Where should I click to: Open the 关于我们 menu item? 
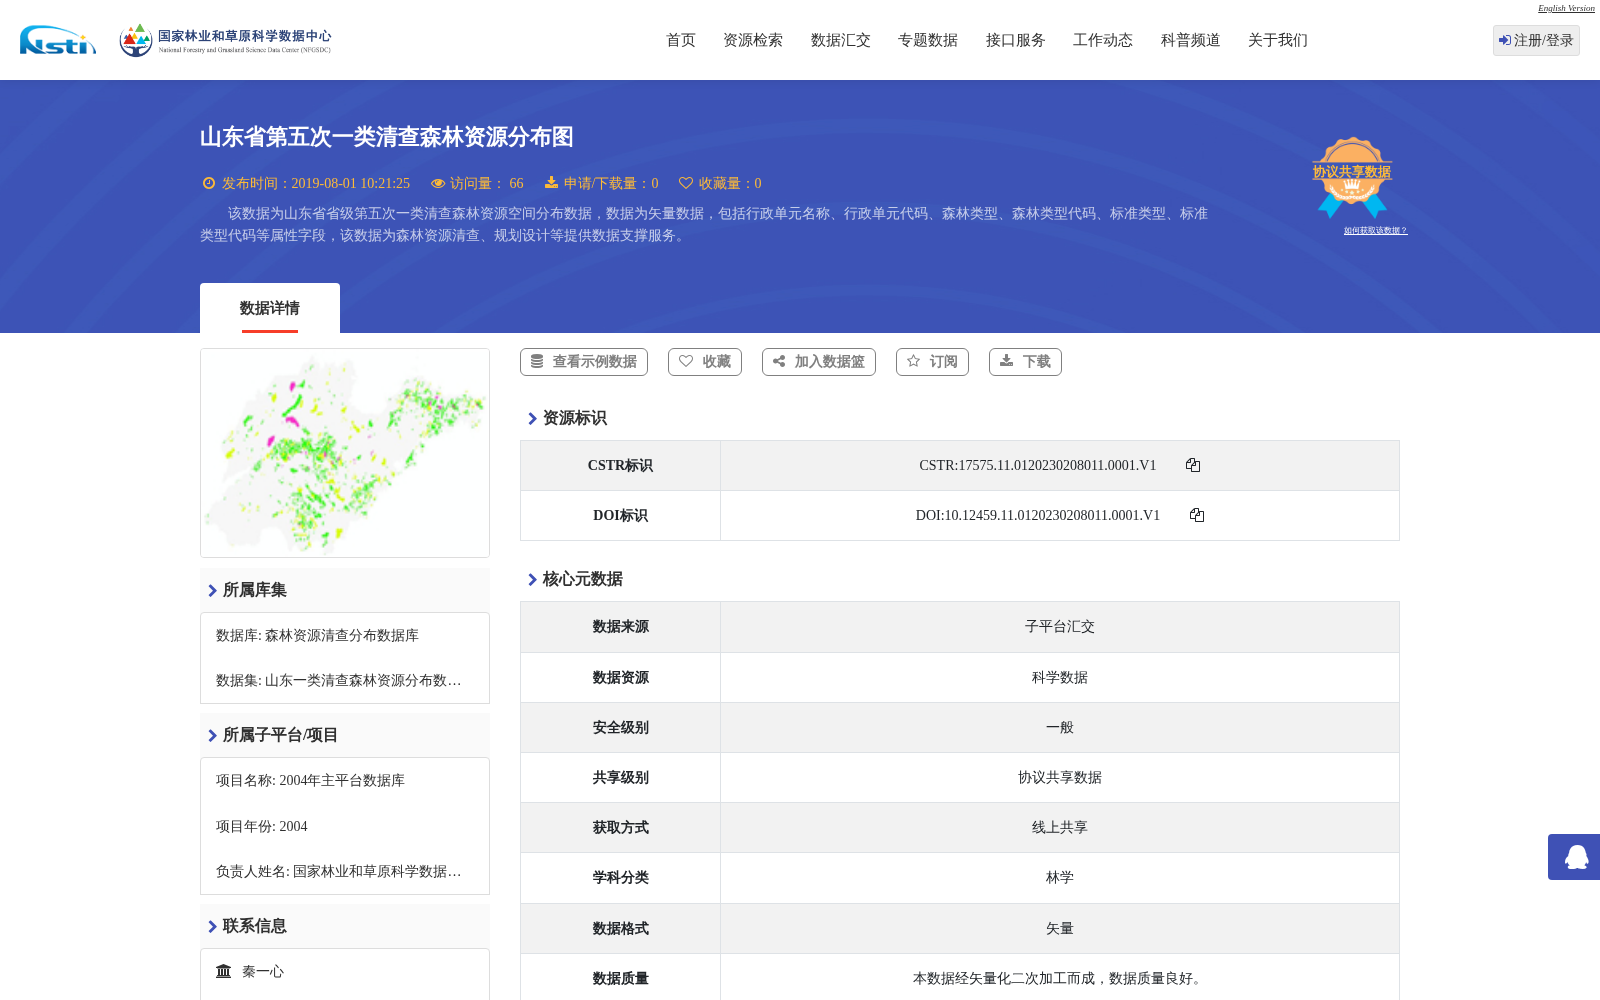(x=1278, y=40)
